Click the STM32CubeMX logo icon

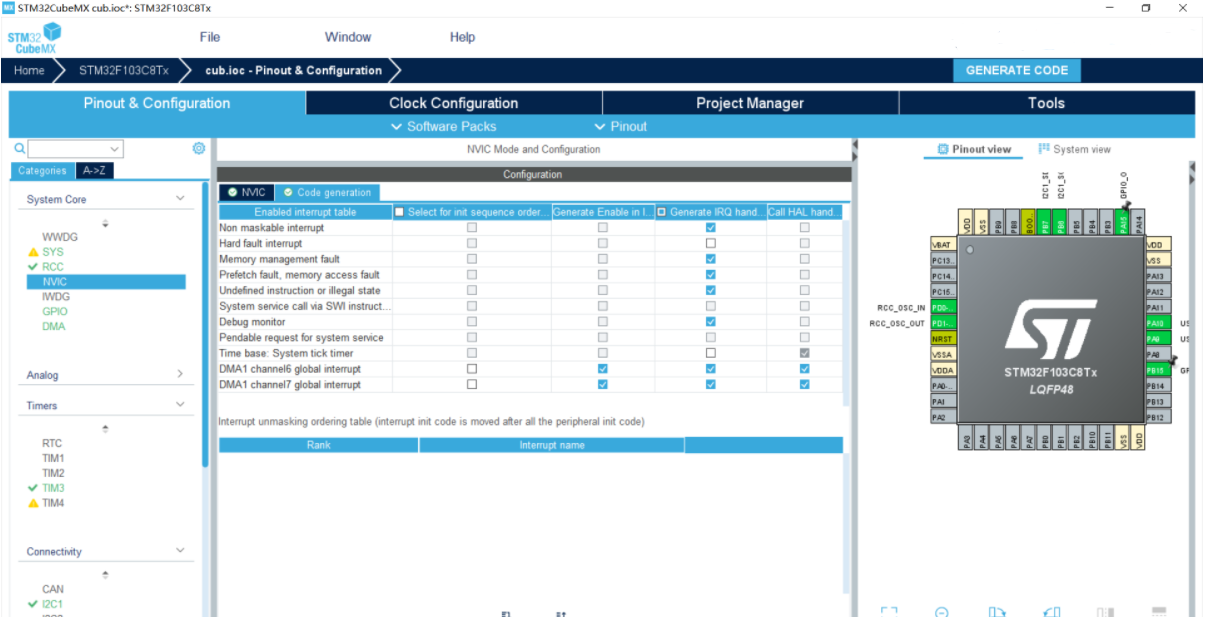point(32,40)
